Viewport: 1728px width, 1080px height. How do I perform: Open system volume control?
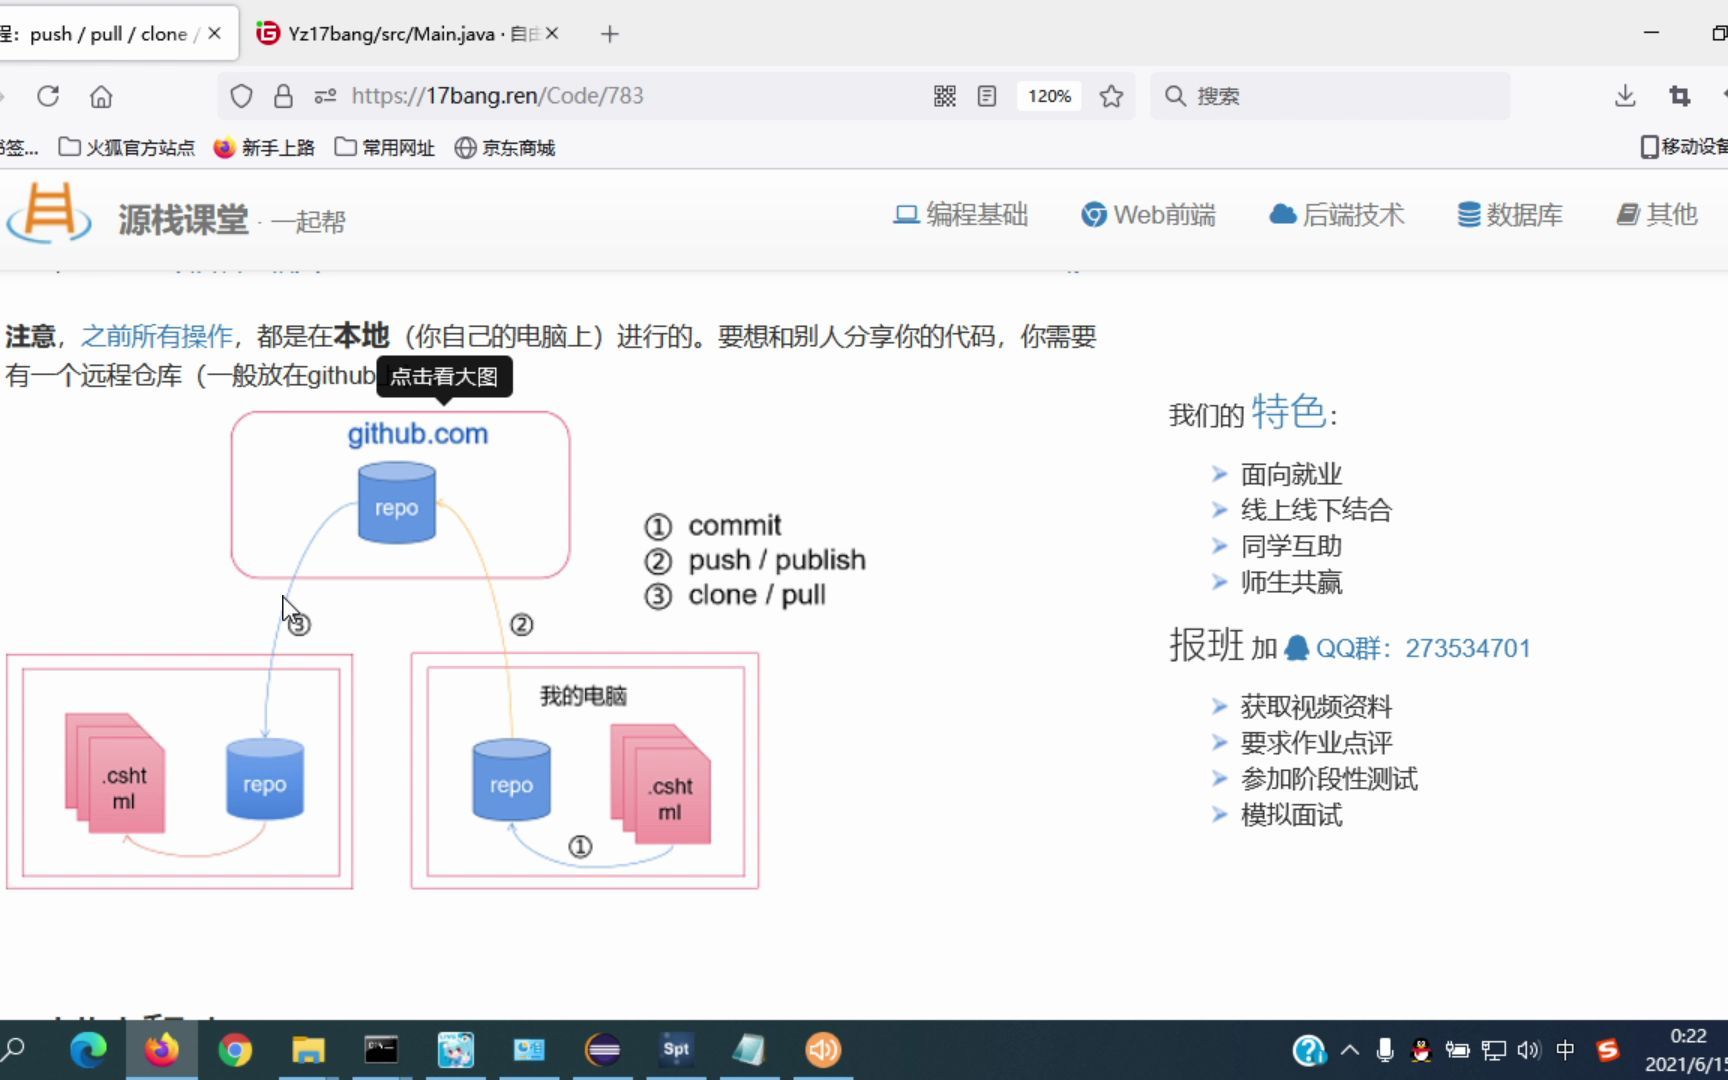point(1528,1050)
